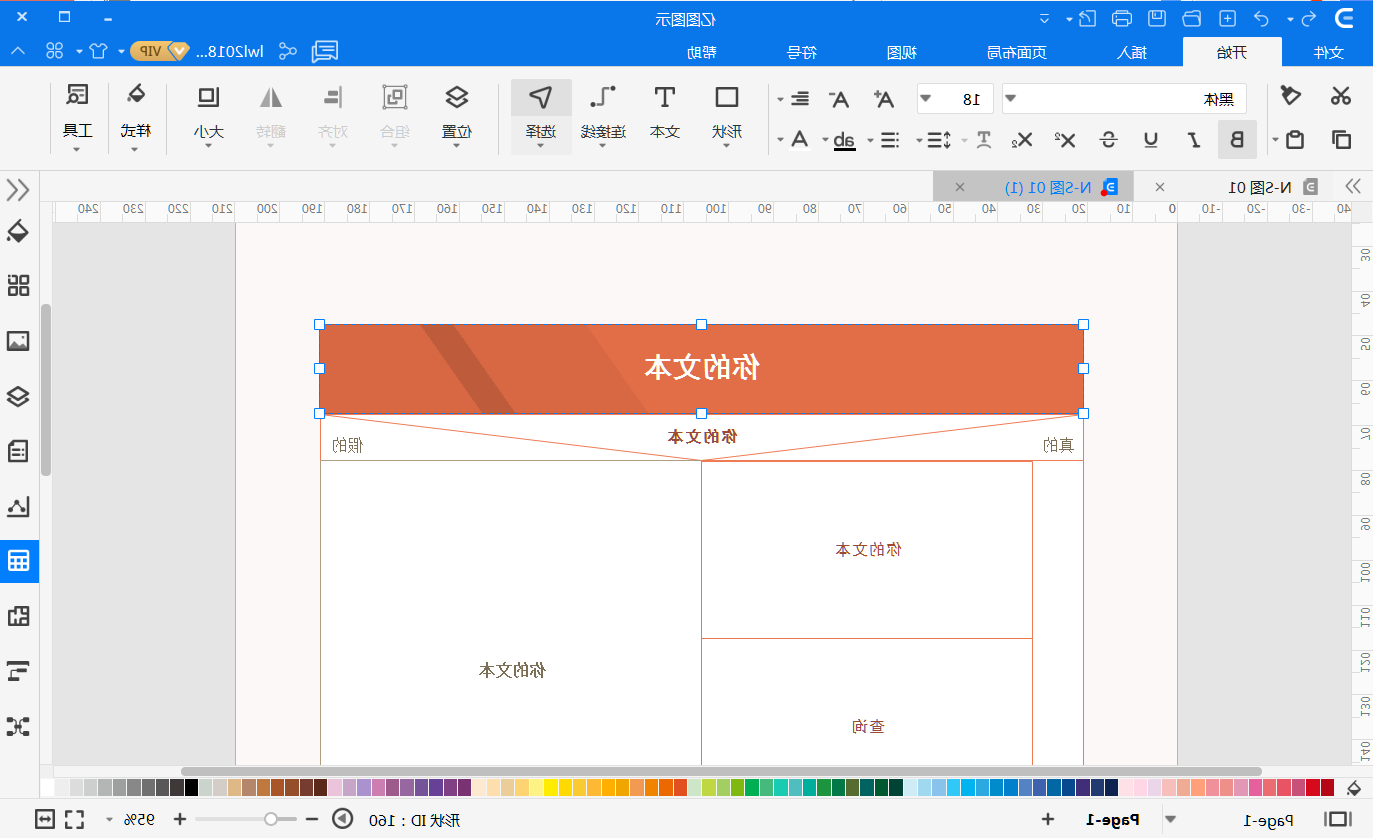The width and height of the screenshot is (1373, 838).
Task: Expand the collapsed side panel chevrons
Action: pos(18,189)
